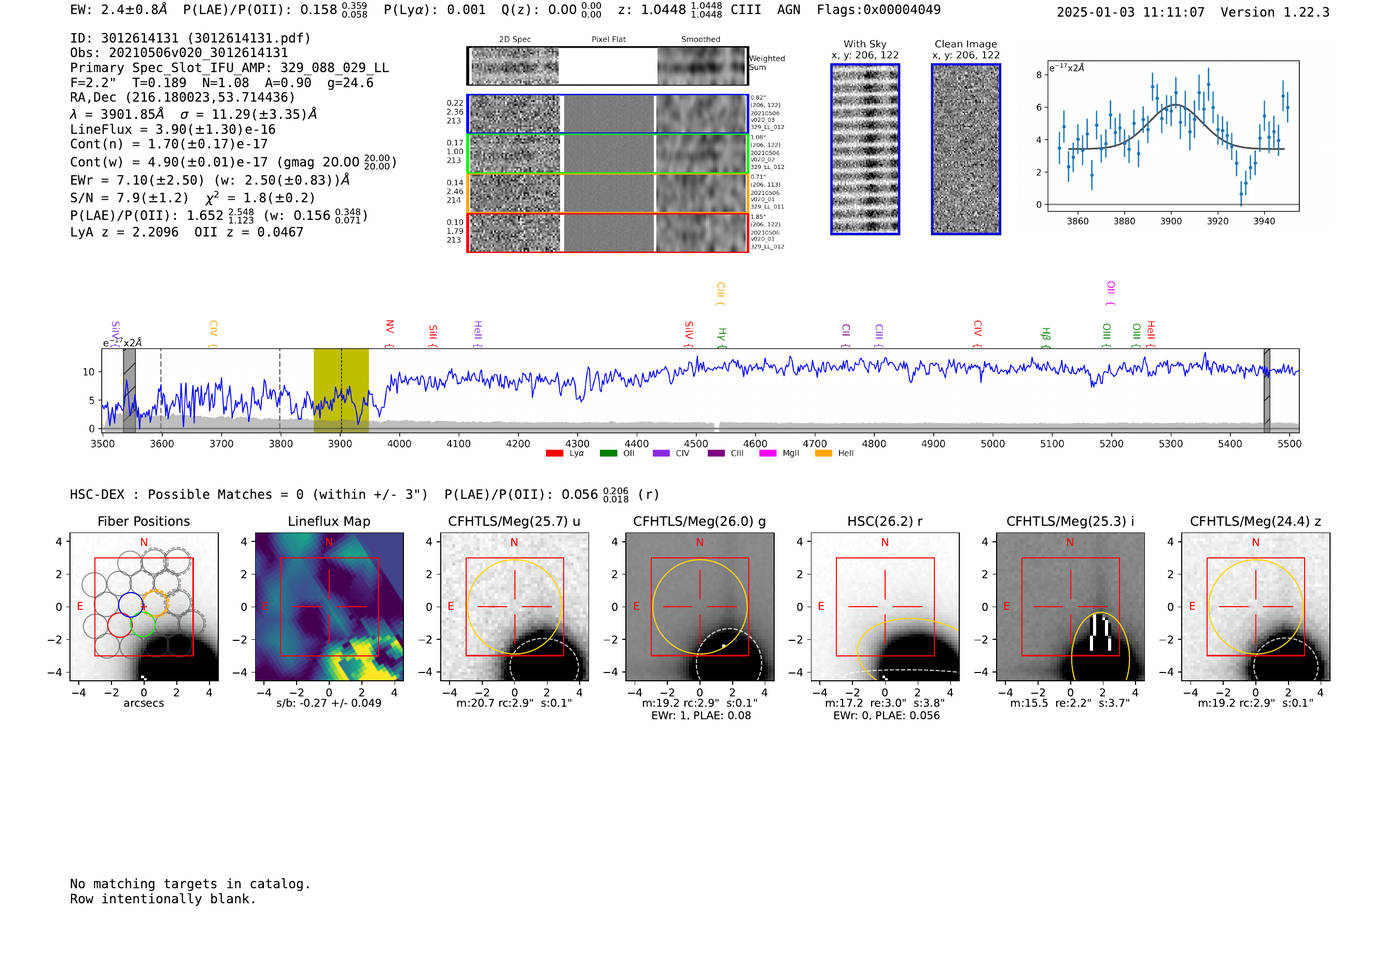Click the Version 1.22.3 text
This screenshot has width=1400, height=953.
click(1275, 13)
